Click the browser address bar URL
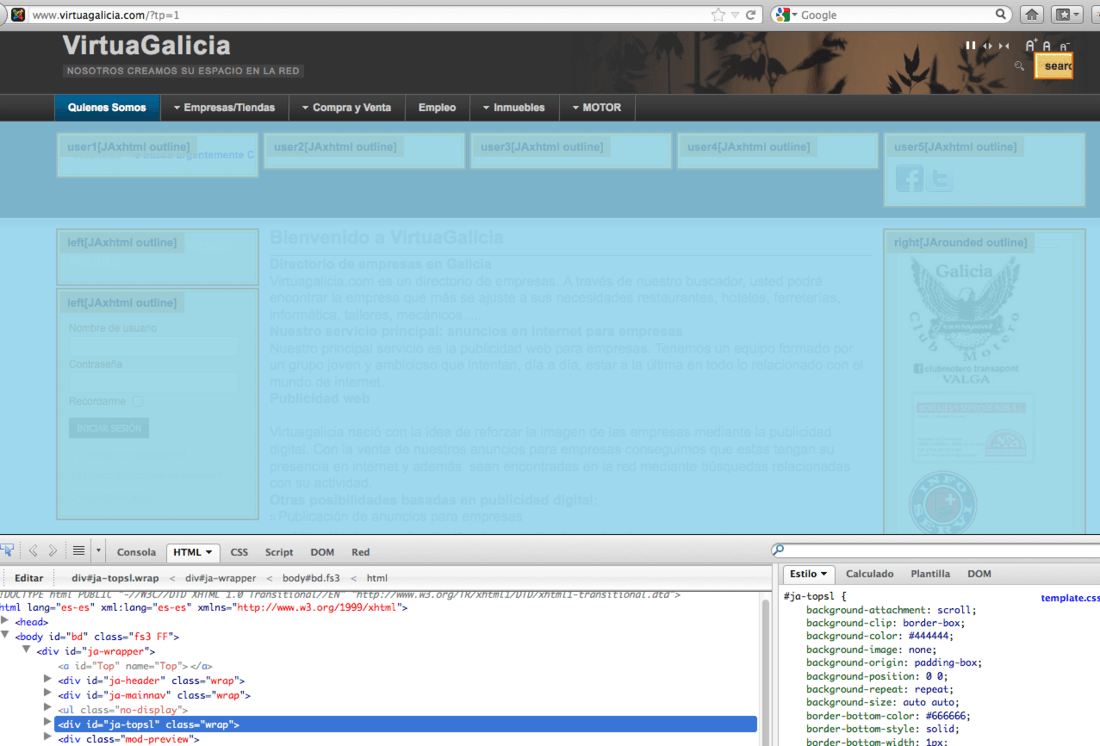This screenshot has height=746, width=1100. pos(106,15)
